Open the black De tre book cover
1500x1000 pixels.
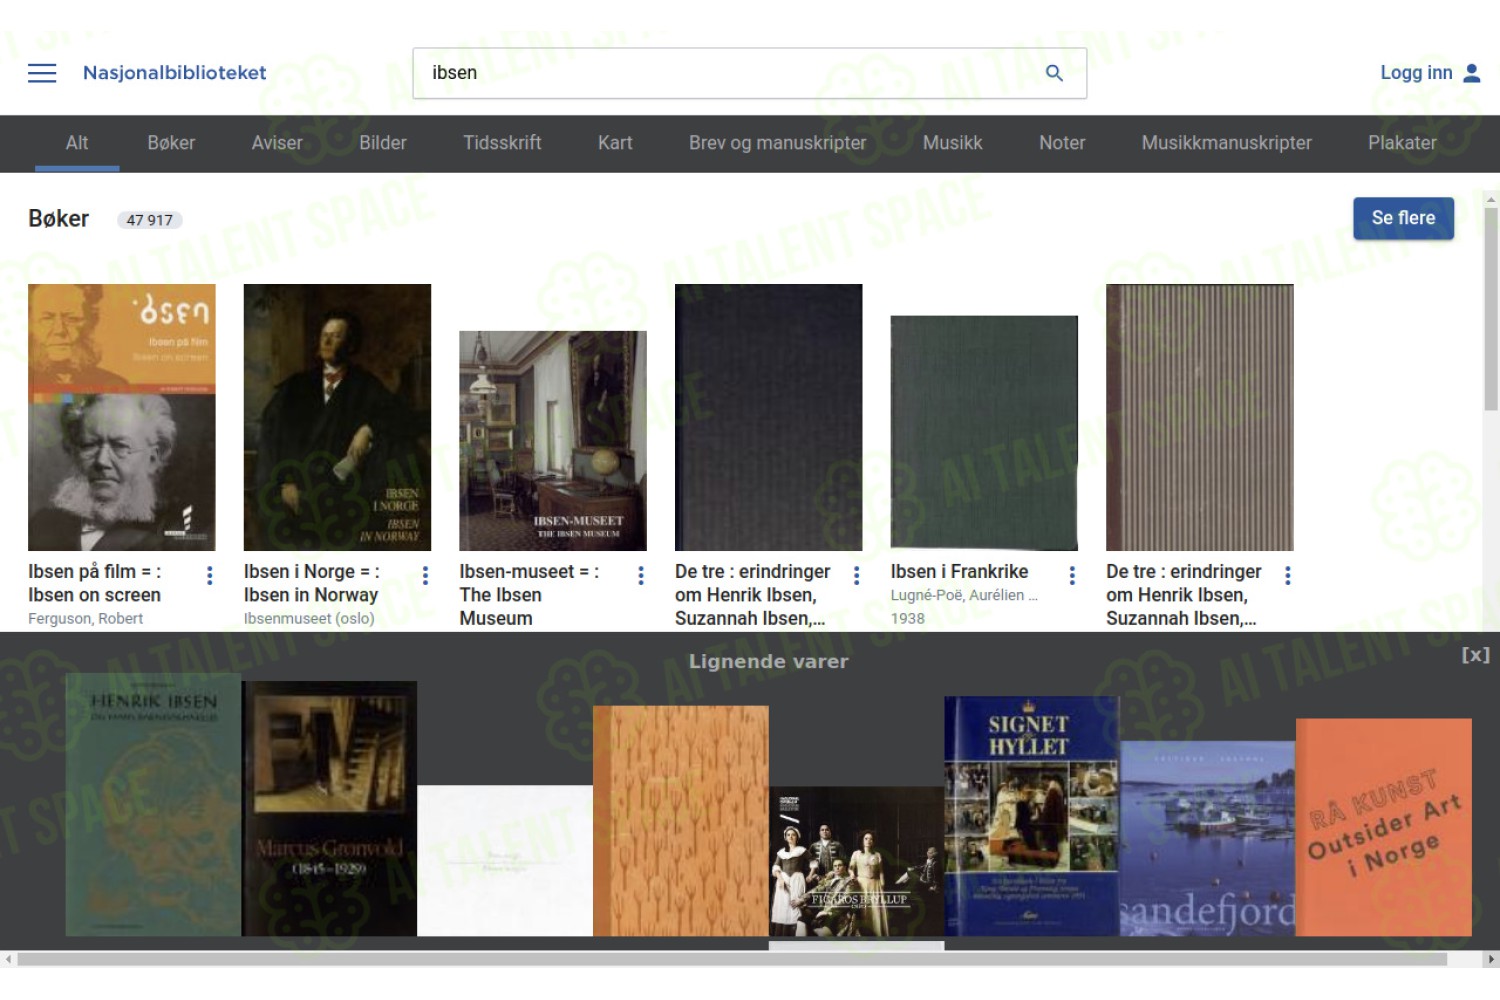pyautogui.click(x=768, y=417)
